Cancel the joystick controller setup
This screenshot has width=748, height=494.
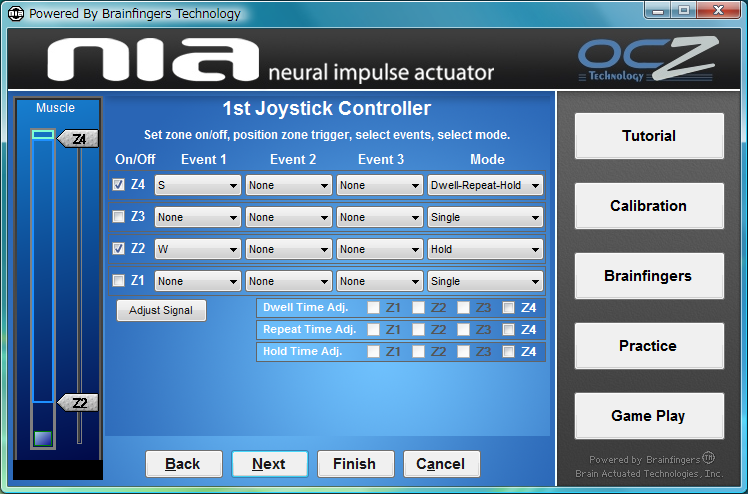[x=441, y=463]
